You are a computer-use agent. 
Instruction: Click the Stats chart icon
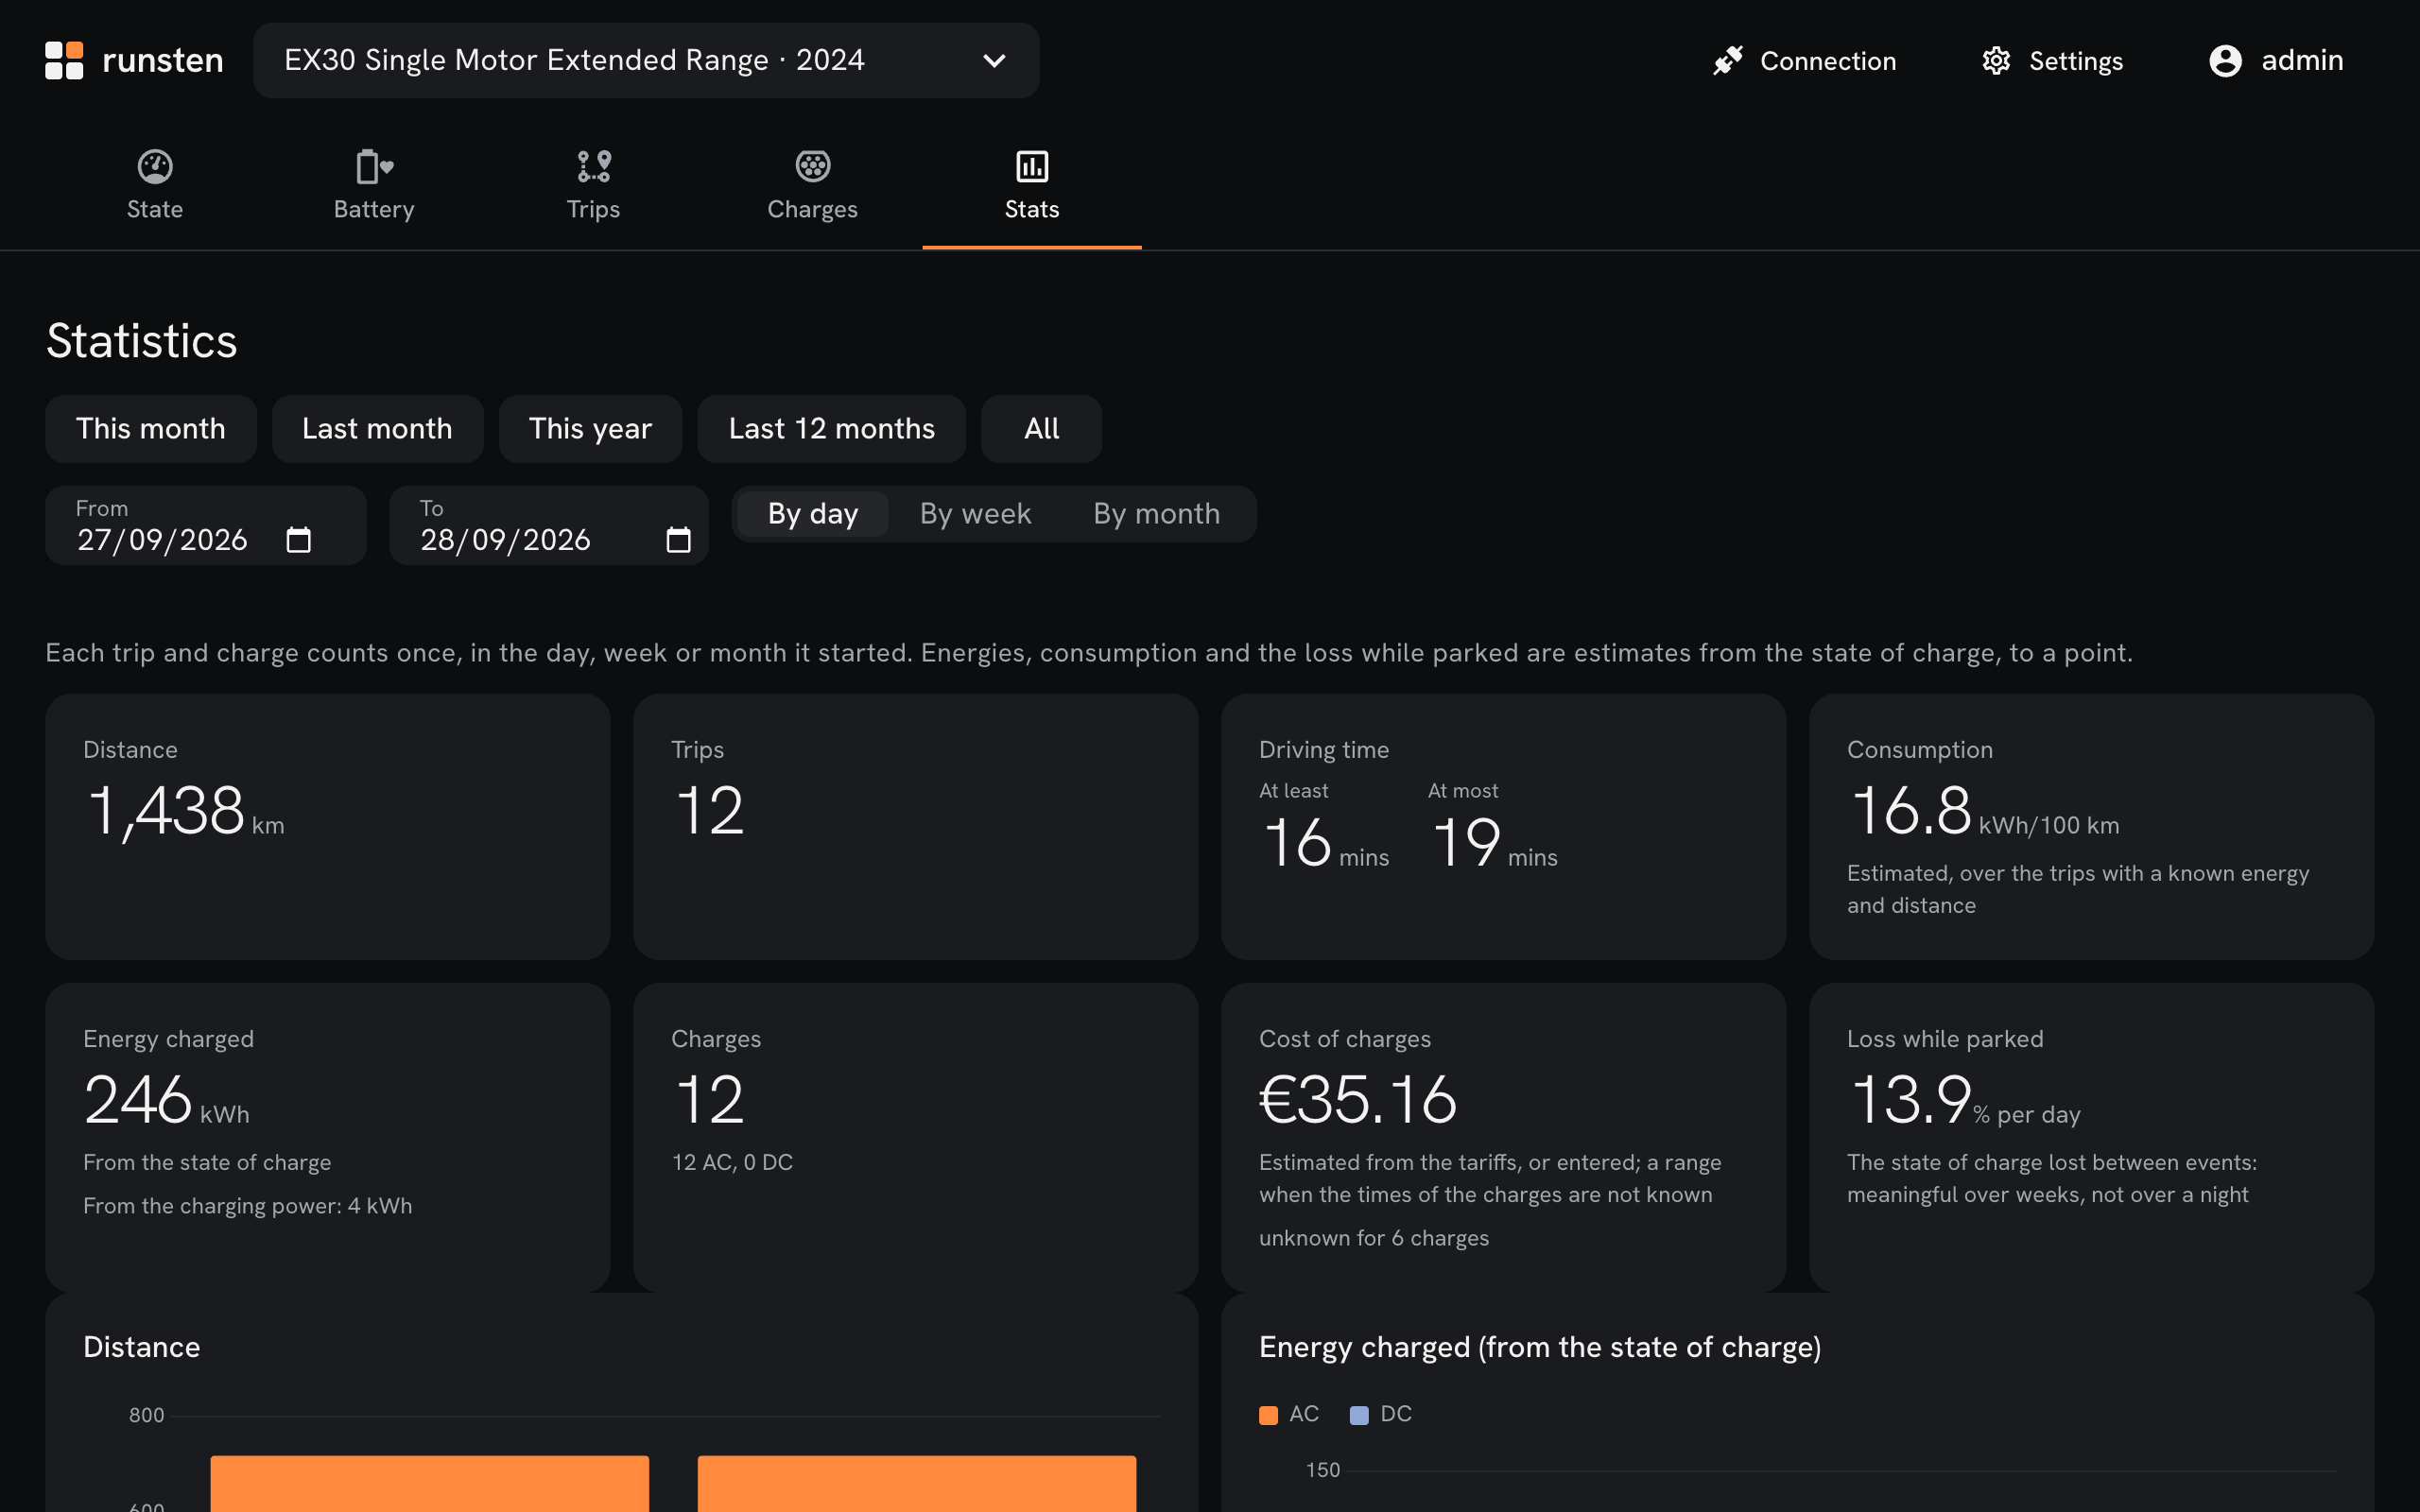point(1032,166)
